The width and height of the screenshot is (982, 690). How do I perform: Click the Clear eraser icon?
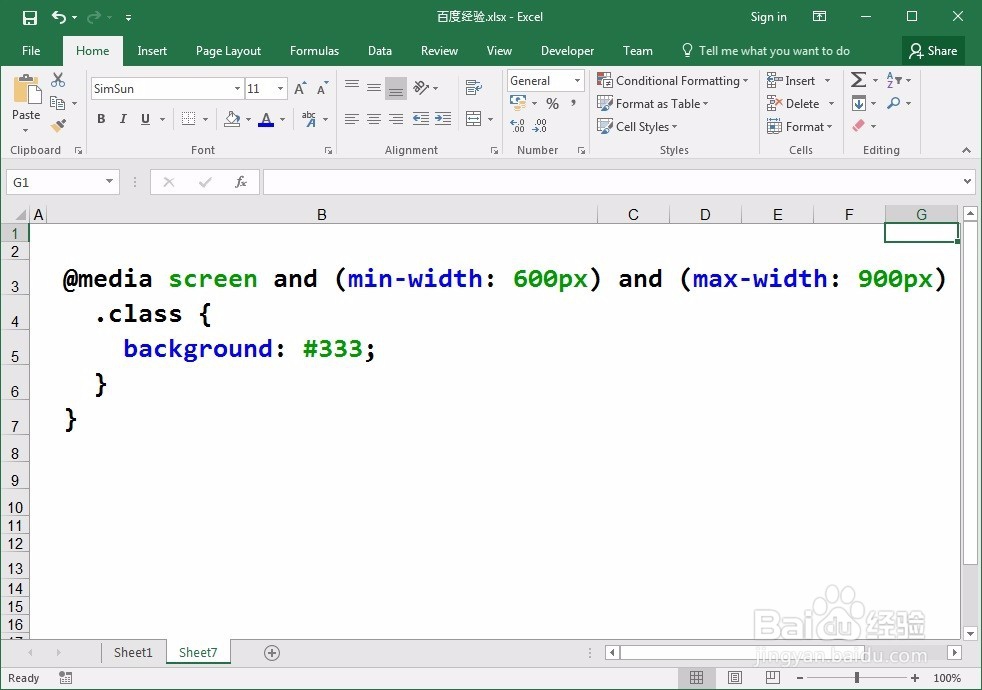coord(859,126)
